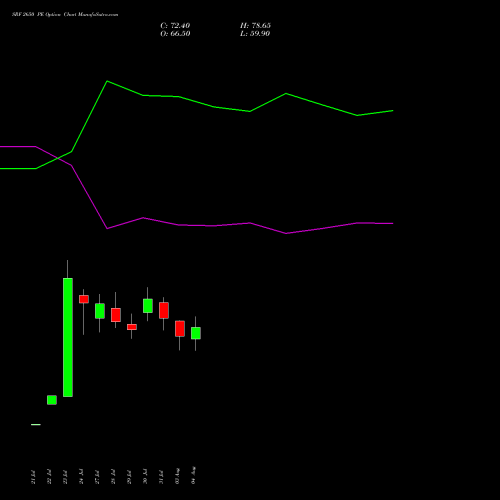Select the green candle for 27 Jul
The height and width of the screenshot is (500, 500).
(100, 311)
